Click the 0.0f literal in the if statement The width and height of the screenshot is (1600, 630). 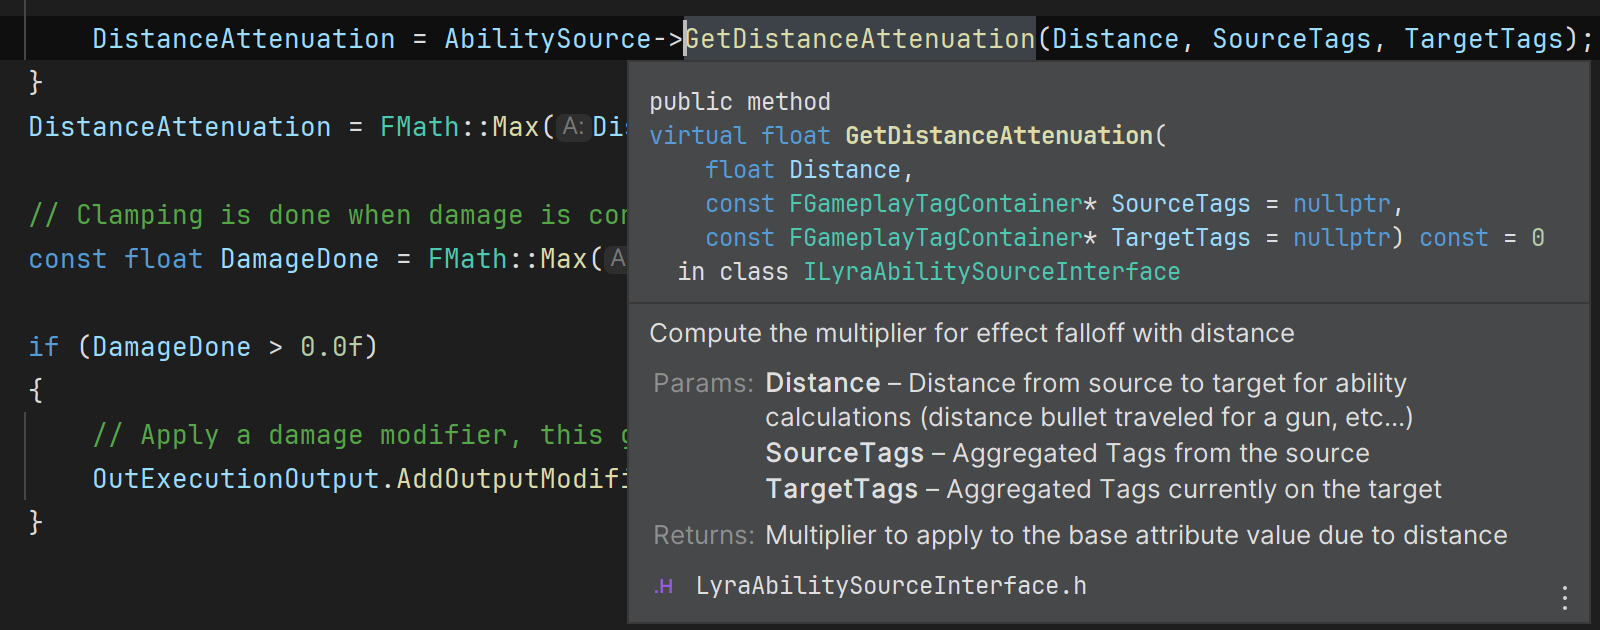coord(331,347)
